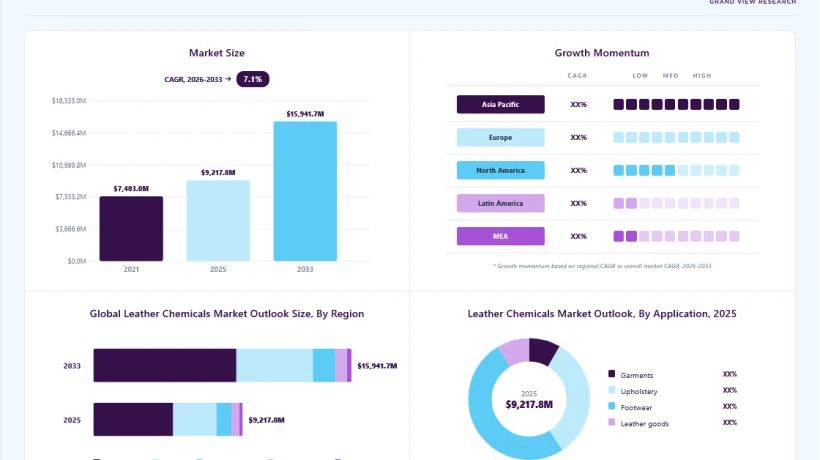
Task: Click the 2033 stacked regional bar
Action: coord(222,365)
